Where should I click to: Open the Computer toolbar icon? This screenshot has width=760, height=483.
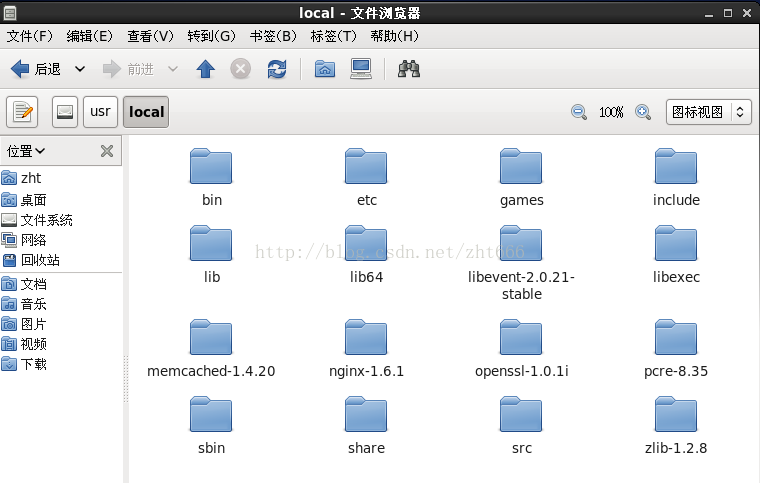pyautogui.click(x=361, y=69)
